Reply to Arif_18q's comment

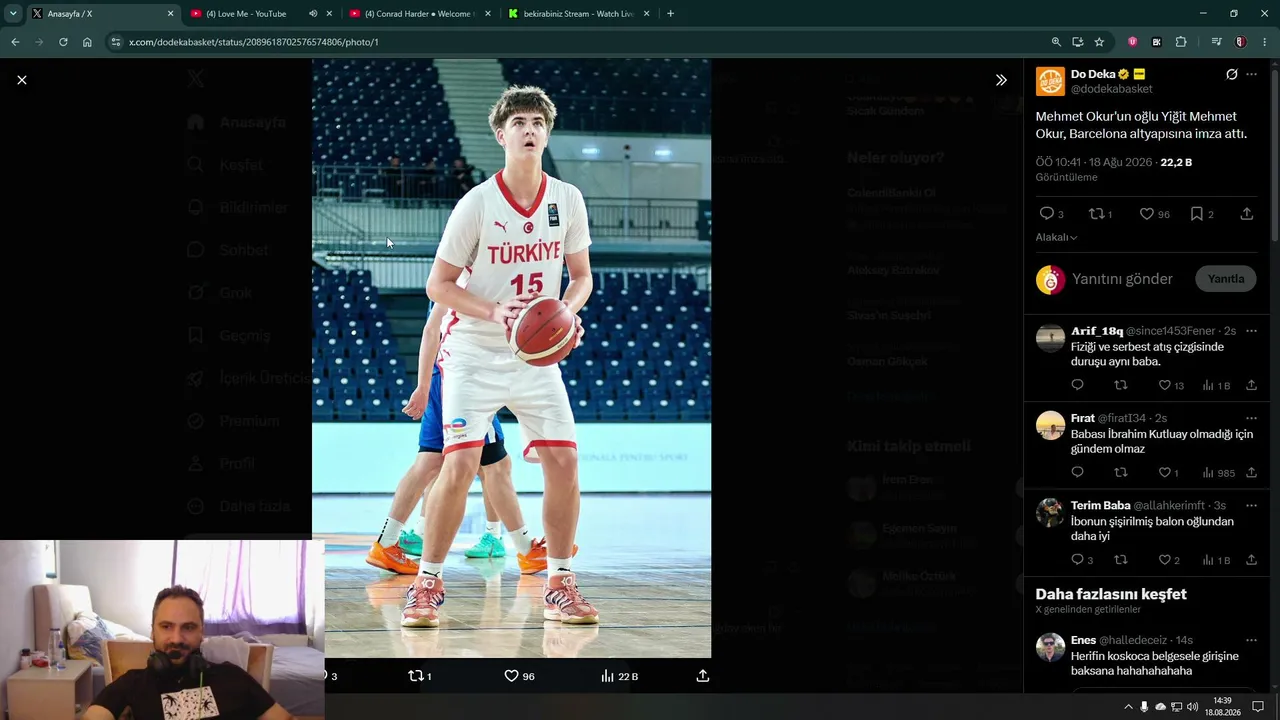(1077, 385)
